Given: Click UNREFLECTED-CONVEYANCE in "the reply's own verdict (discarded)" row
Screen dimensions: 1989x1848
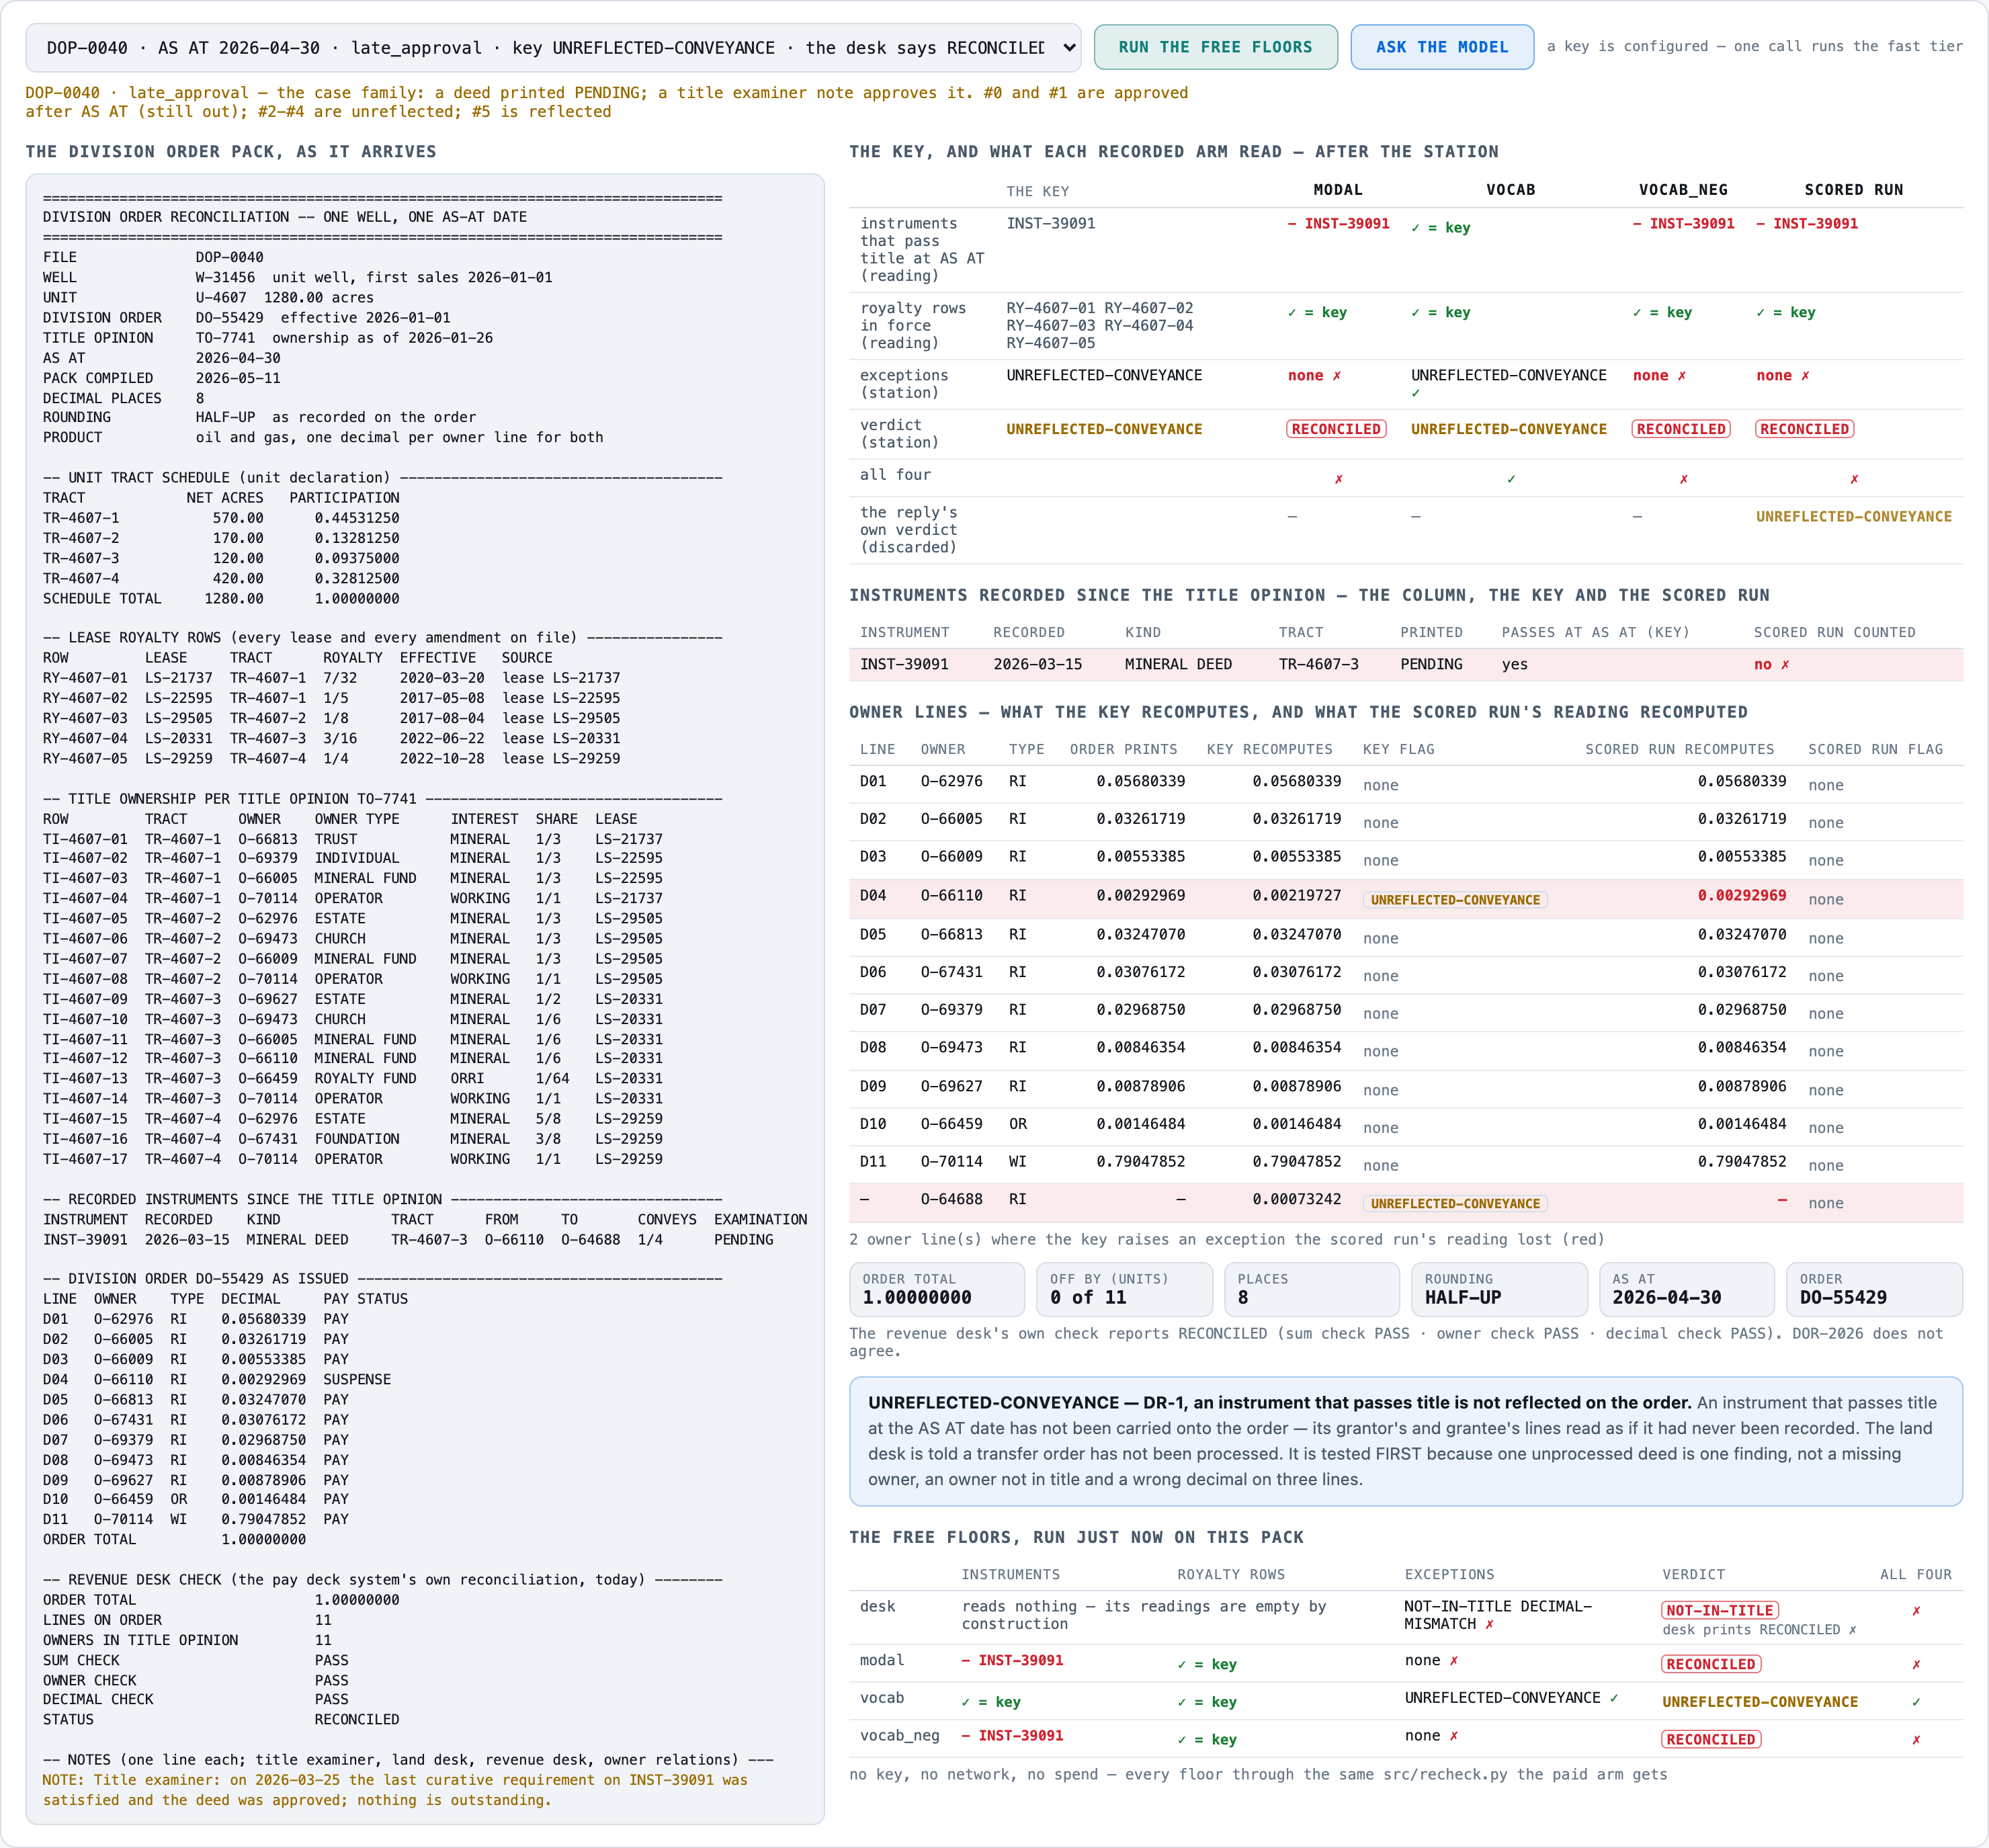Looking at the screenshot, I should [1853, 517].
